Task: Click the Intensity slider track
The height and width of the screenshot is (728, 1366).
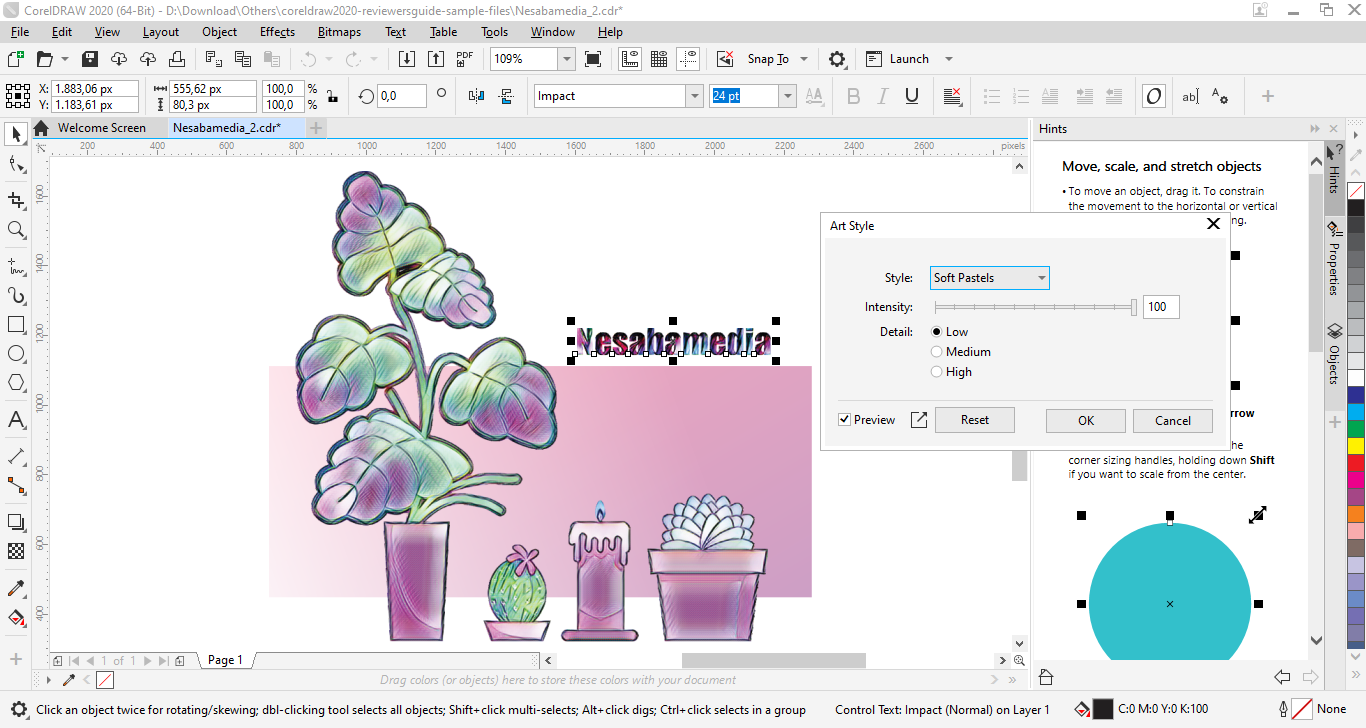Action: [1030, 308]
